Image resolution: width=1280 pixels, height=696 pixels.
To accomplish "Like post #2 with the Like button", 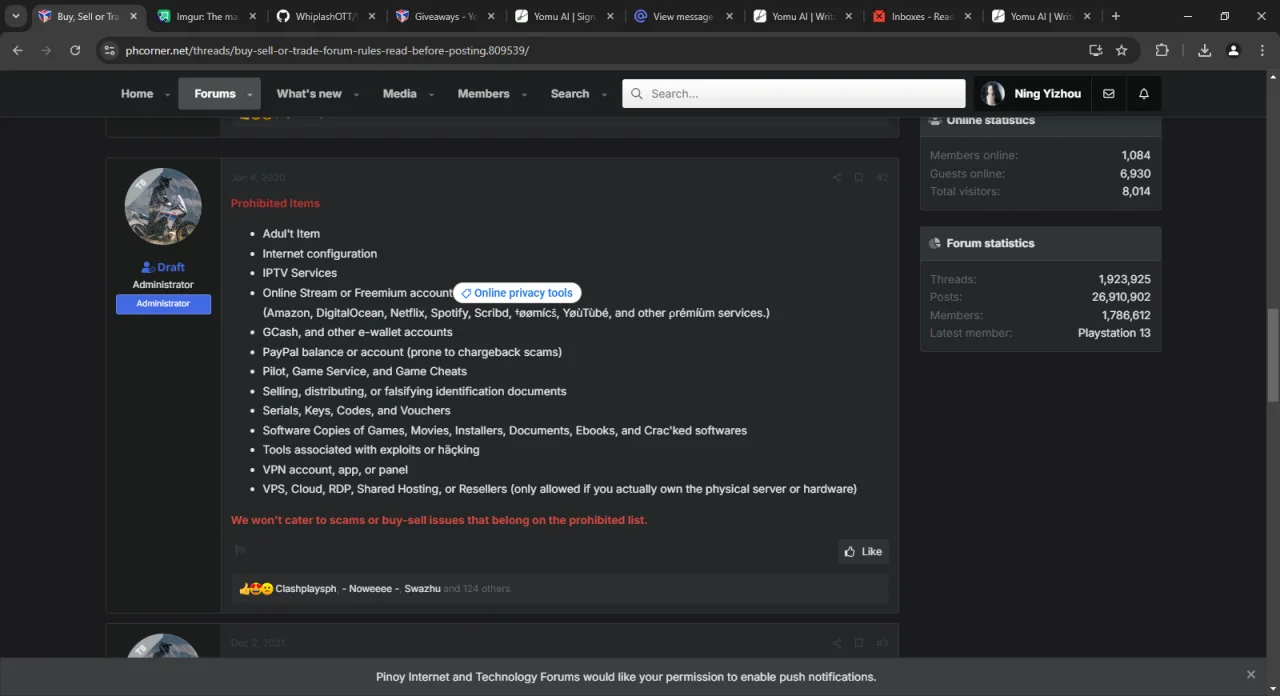I will click(x=863, y=551).
